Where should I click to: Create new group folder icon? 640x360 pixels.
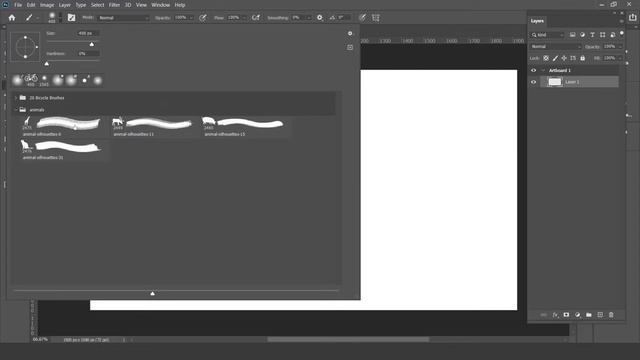589,315
